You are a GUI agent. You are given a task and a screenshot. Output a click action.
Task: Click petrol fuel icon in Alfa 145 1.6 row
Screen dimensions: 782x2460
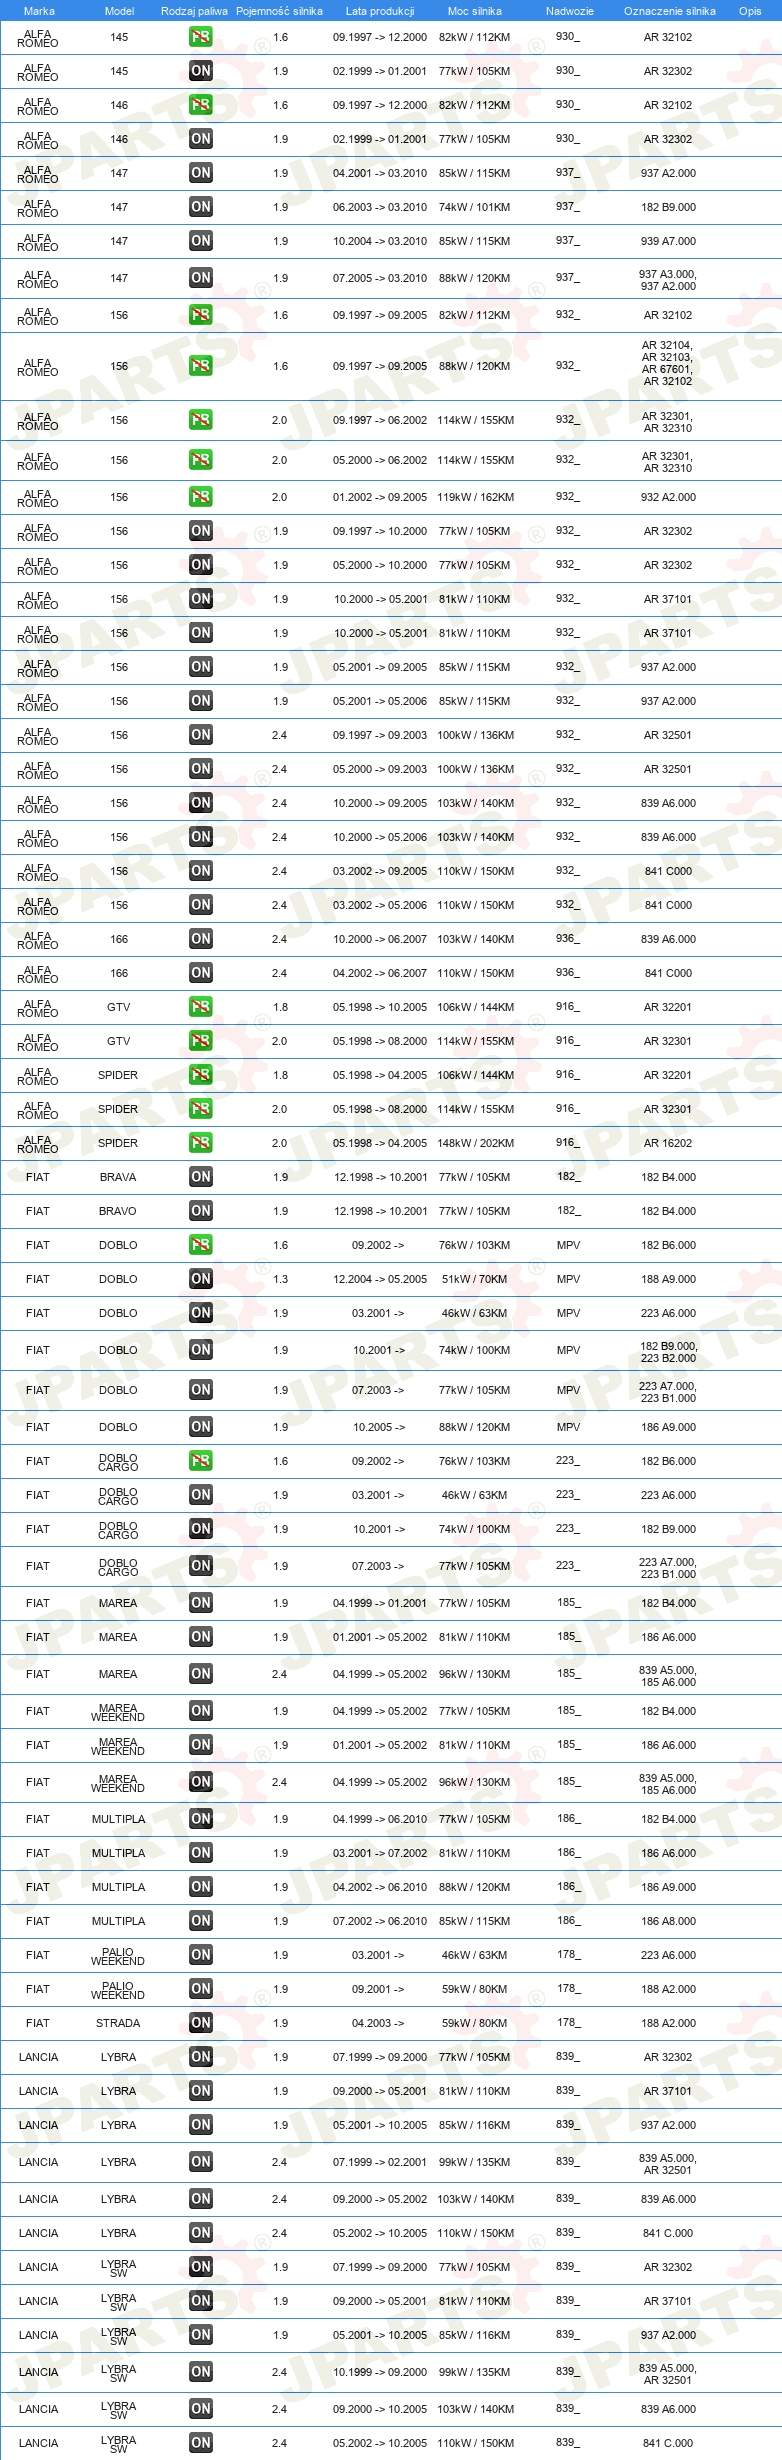tap(201, 37)
